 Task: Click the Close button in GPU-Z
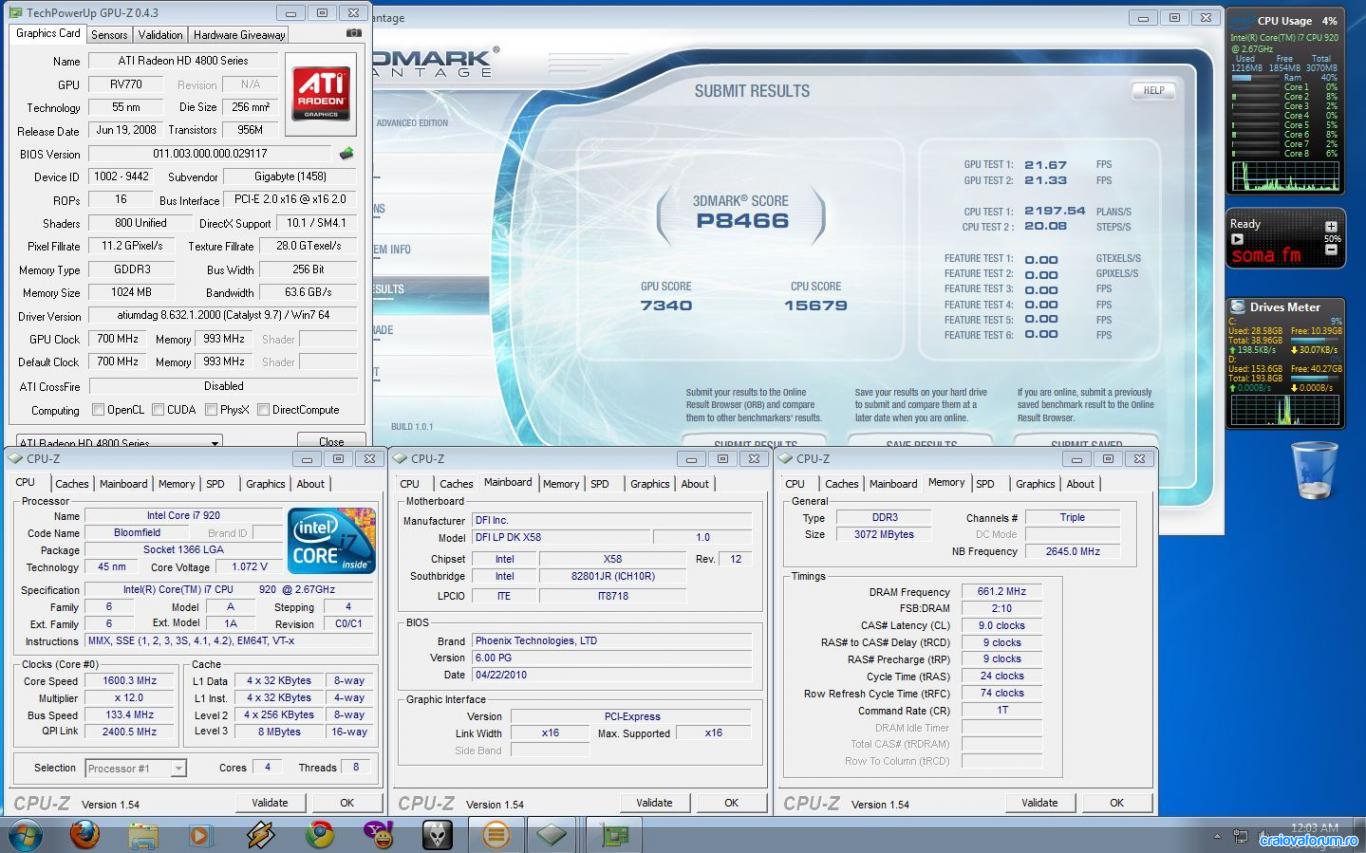[x=331, y=441]
